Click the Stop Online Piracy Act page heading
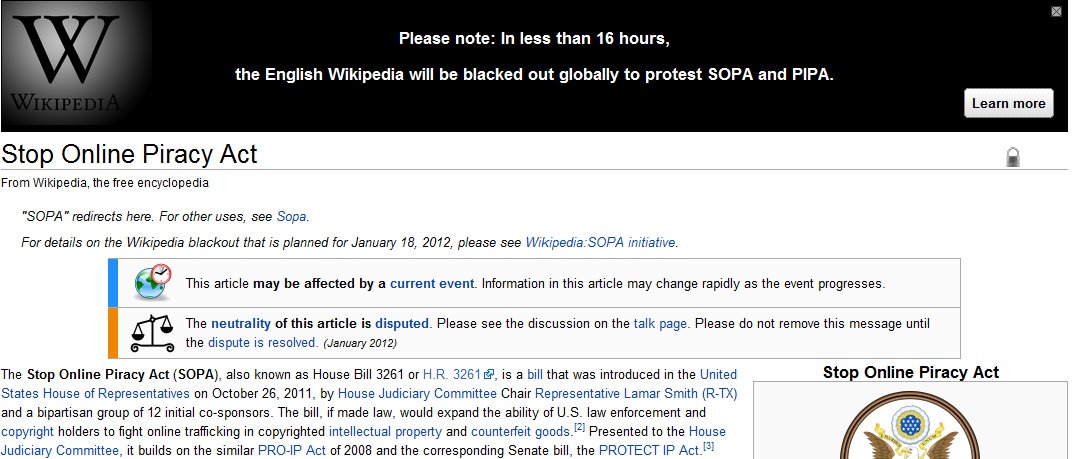1075x459 pixels. [129, 154]
